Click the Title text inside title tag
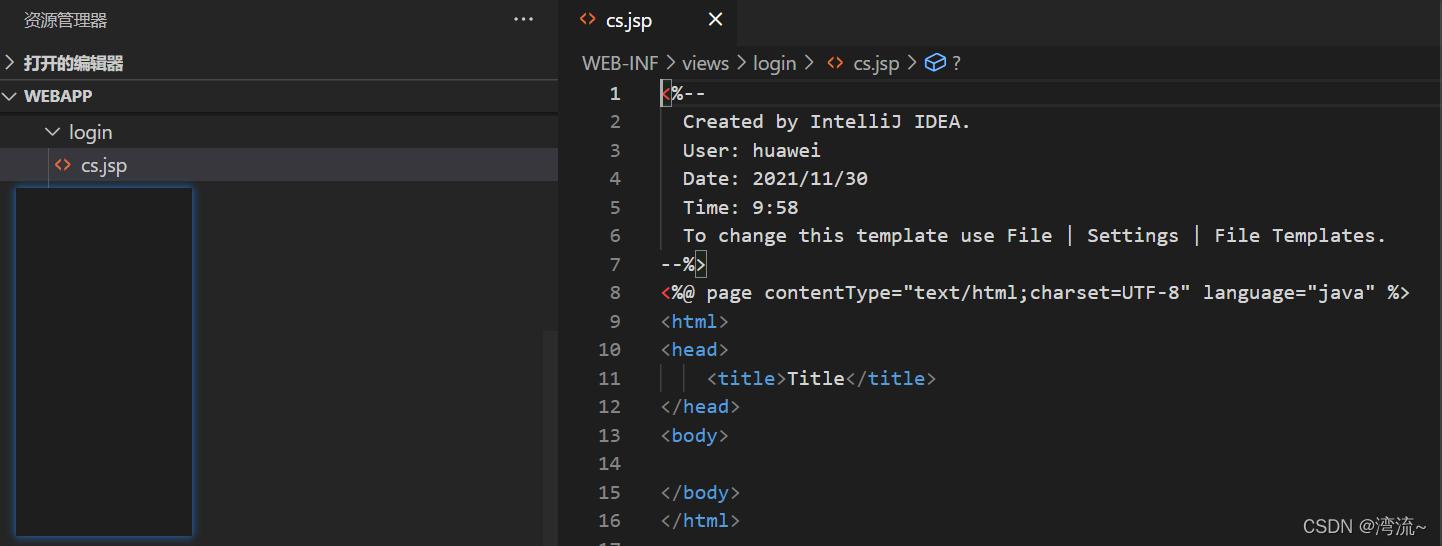Image resolution: width=1442 pixels, height=546 pixels. click(x=816, y=379)
